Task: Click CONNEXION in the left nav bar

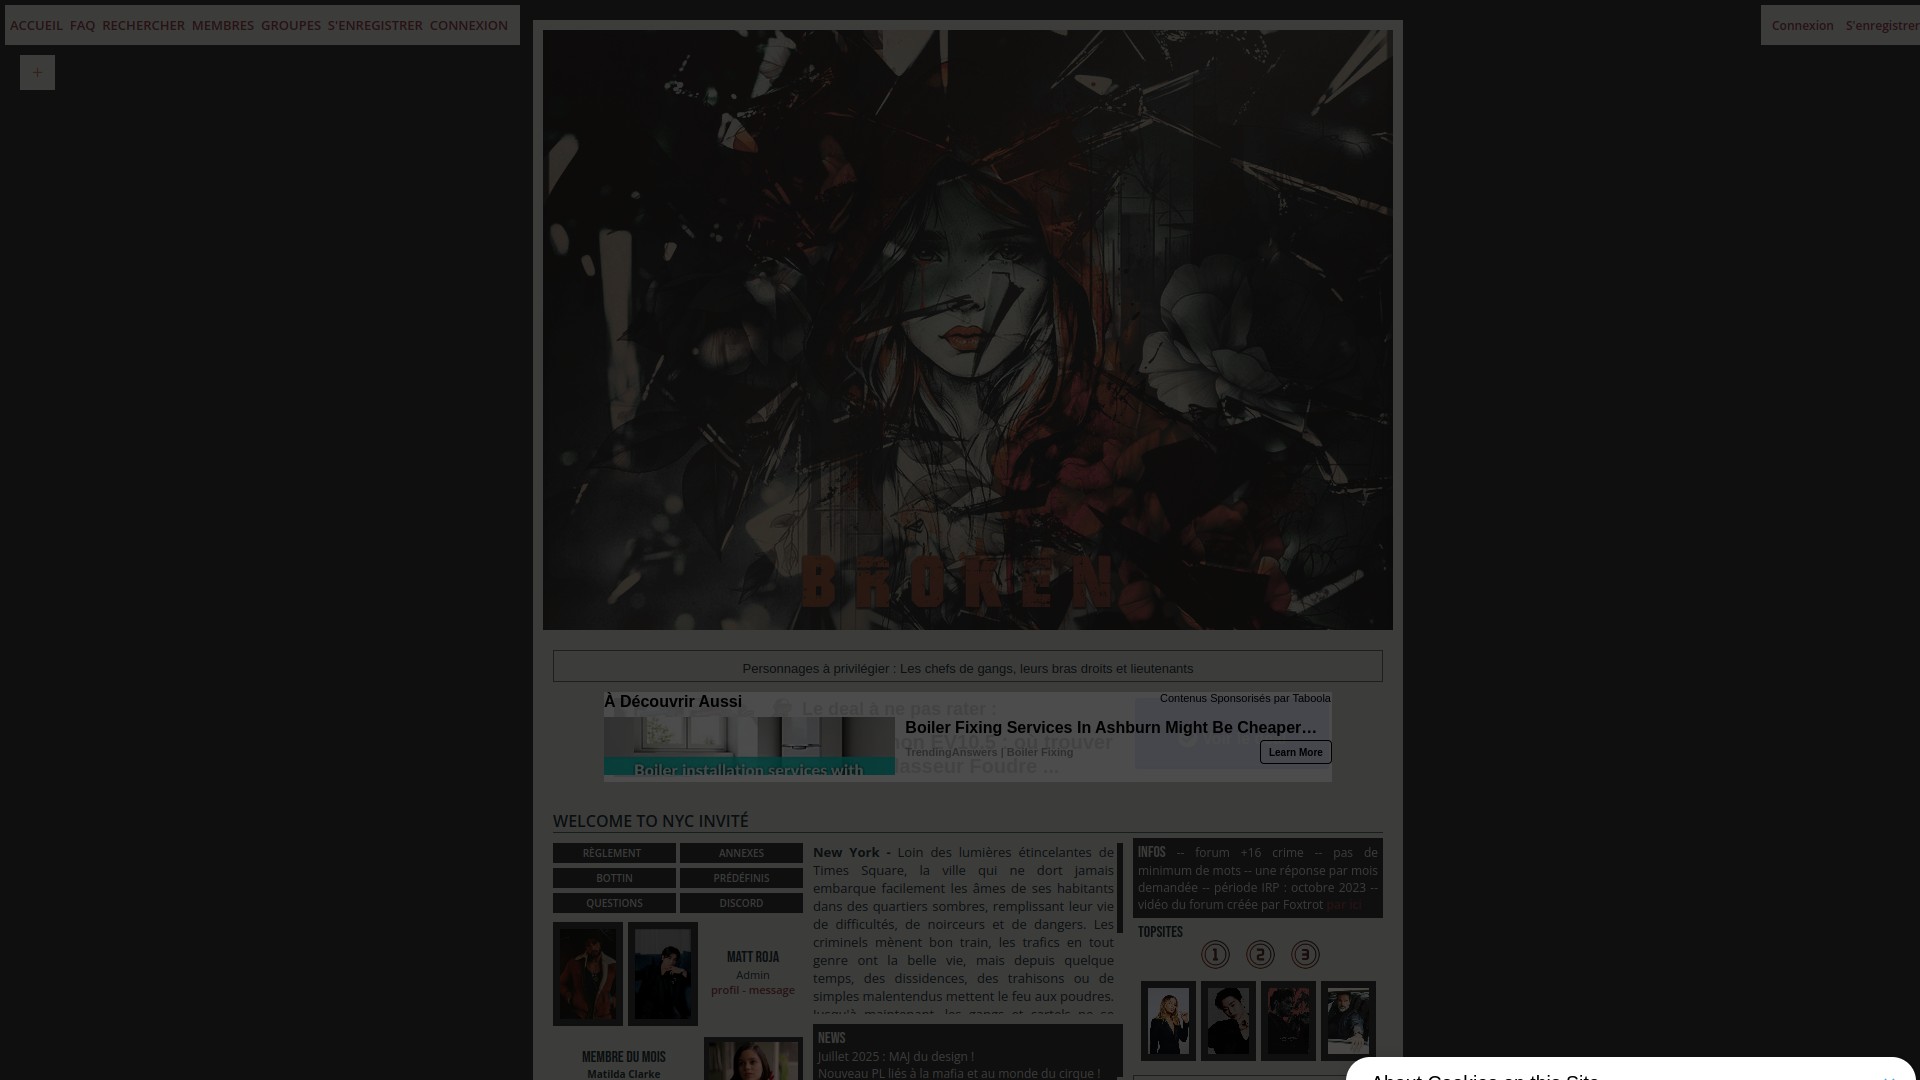Action: tap(469, 25)
